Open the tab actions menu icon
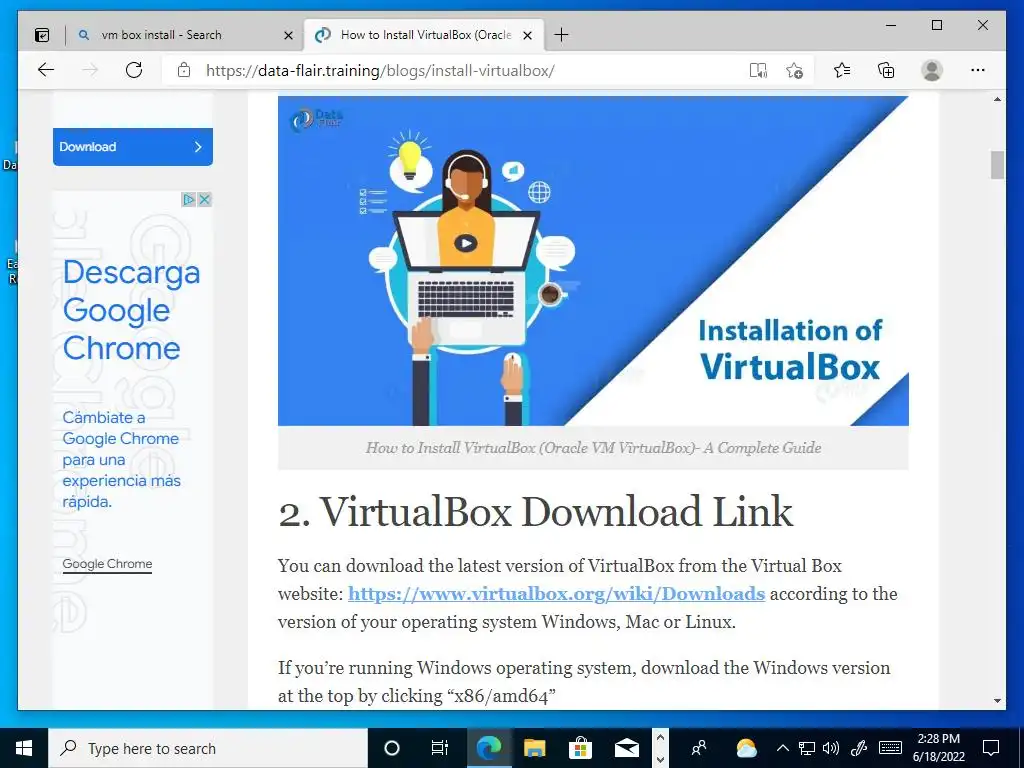Viewport: 1024px width, 768px height. point(42,35)
